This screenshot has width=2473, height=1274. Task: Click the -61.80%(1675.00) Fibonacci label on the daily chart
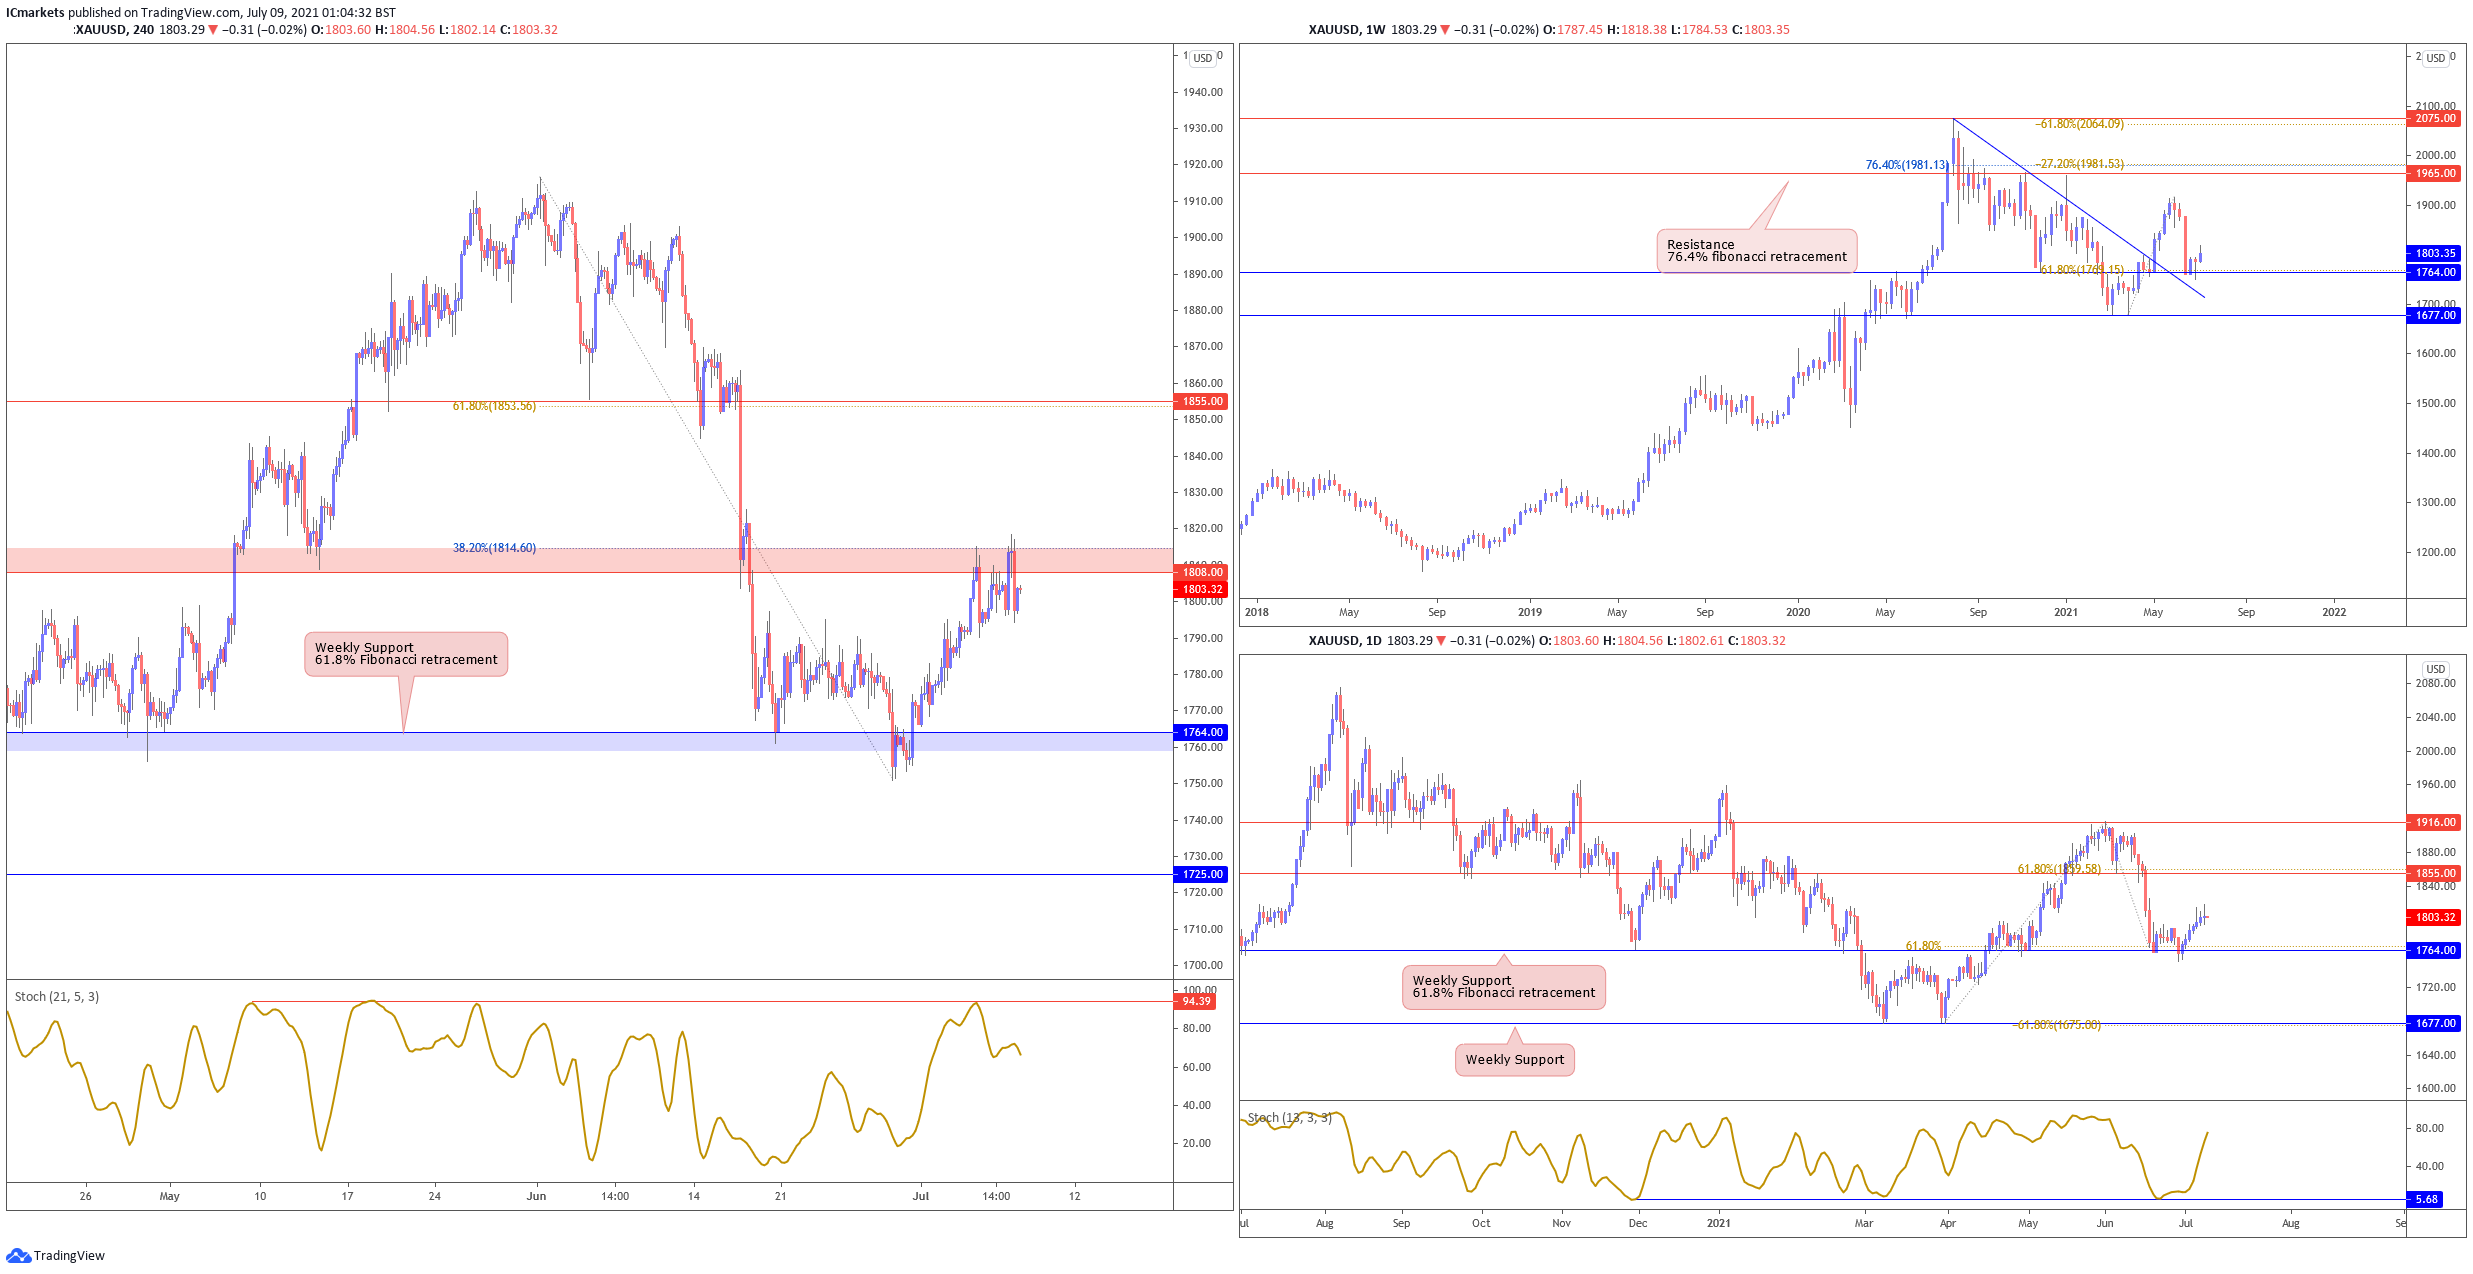tap(2056, 1025)
